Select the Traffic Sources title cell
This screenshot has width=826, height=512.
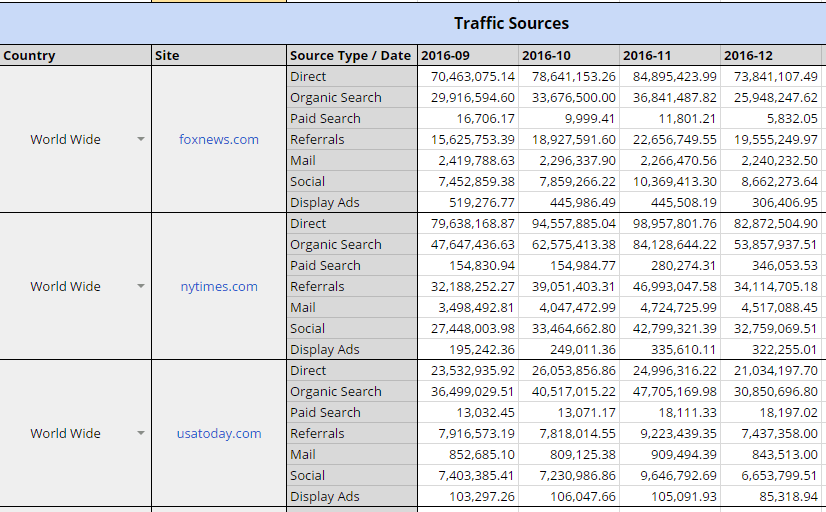(511, 23)
